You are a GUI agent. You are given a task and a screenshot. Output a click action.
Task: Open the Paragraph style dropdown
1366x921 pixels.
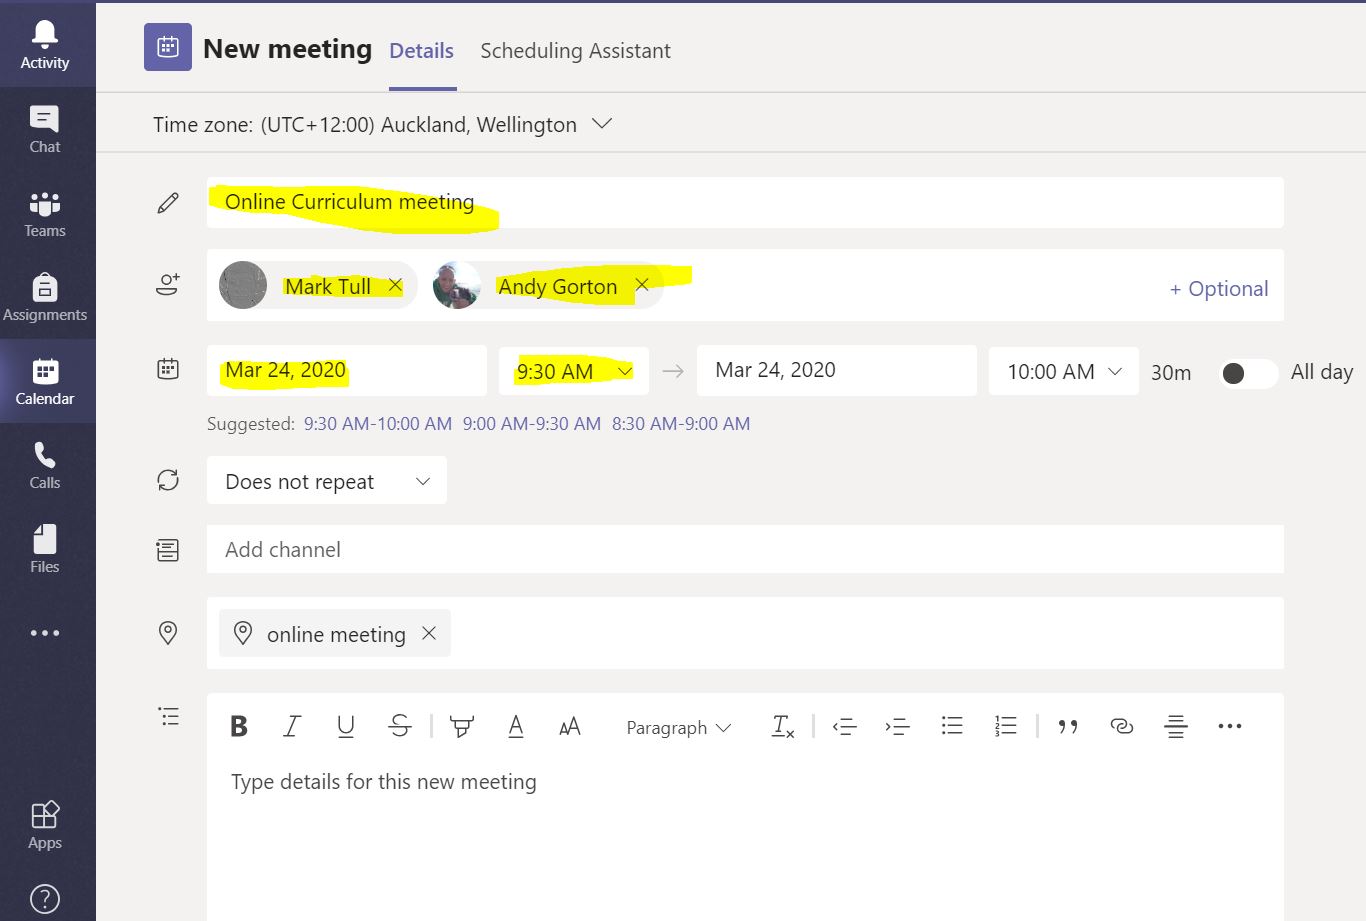[677, 727]
